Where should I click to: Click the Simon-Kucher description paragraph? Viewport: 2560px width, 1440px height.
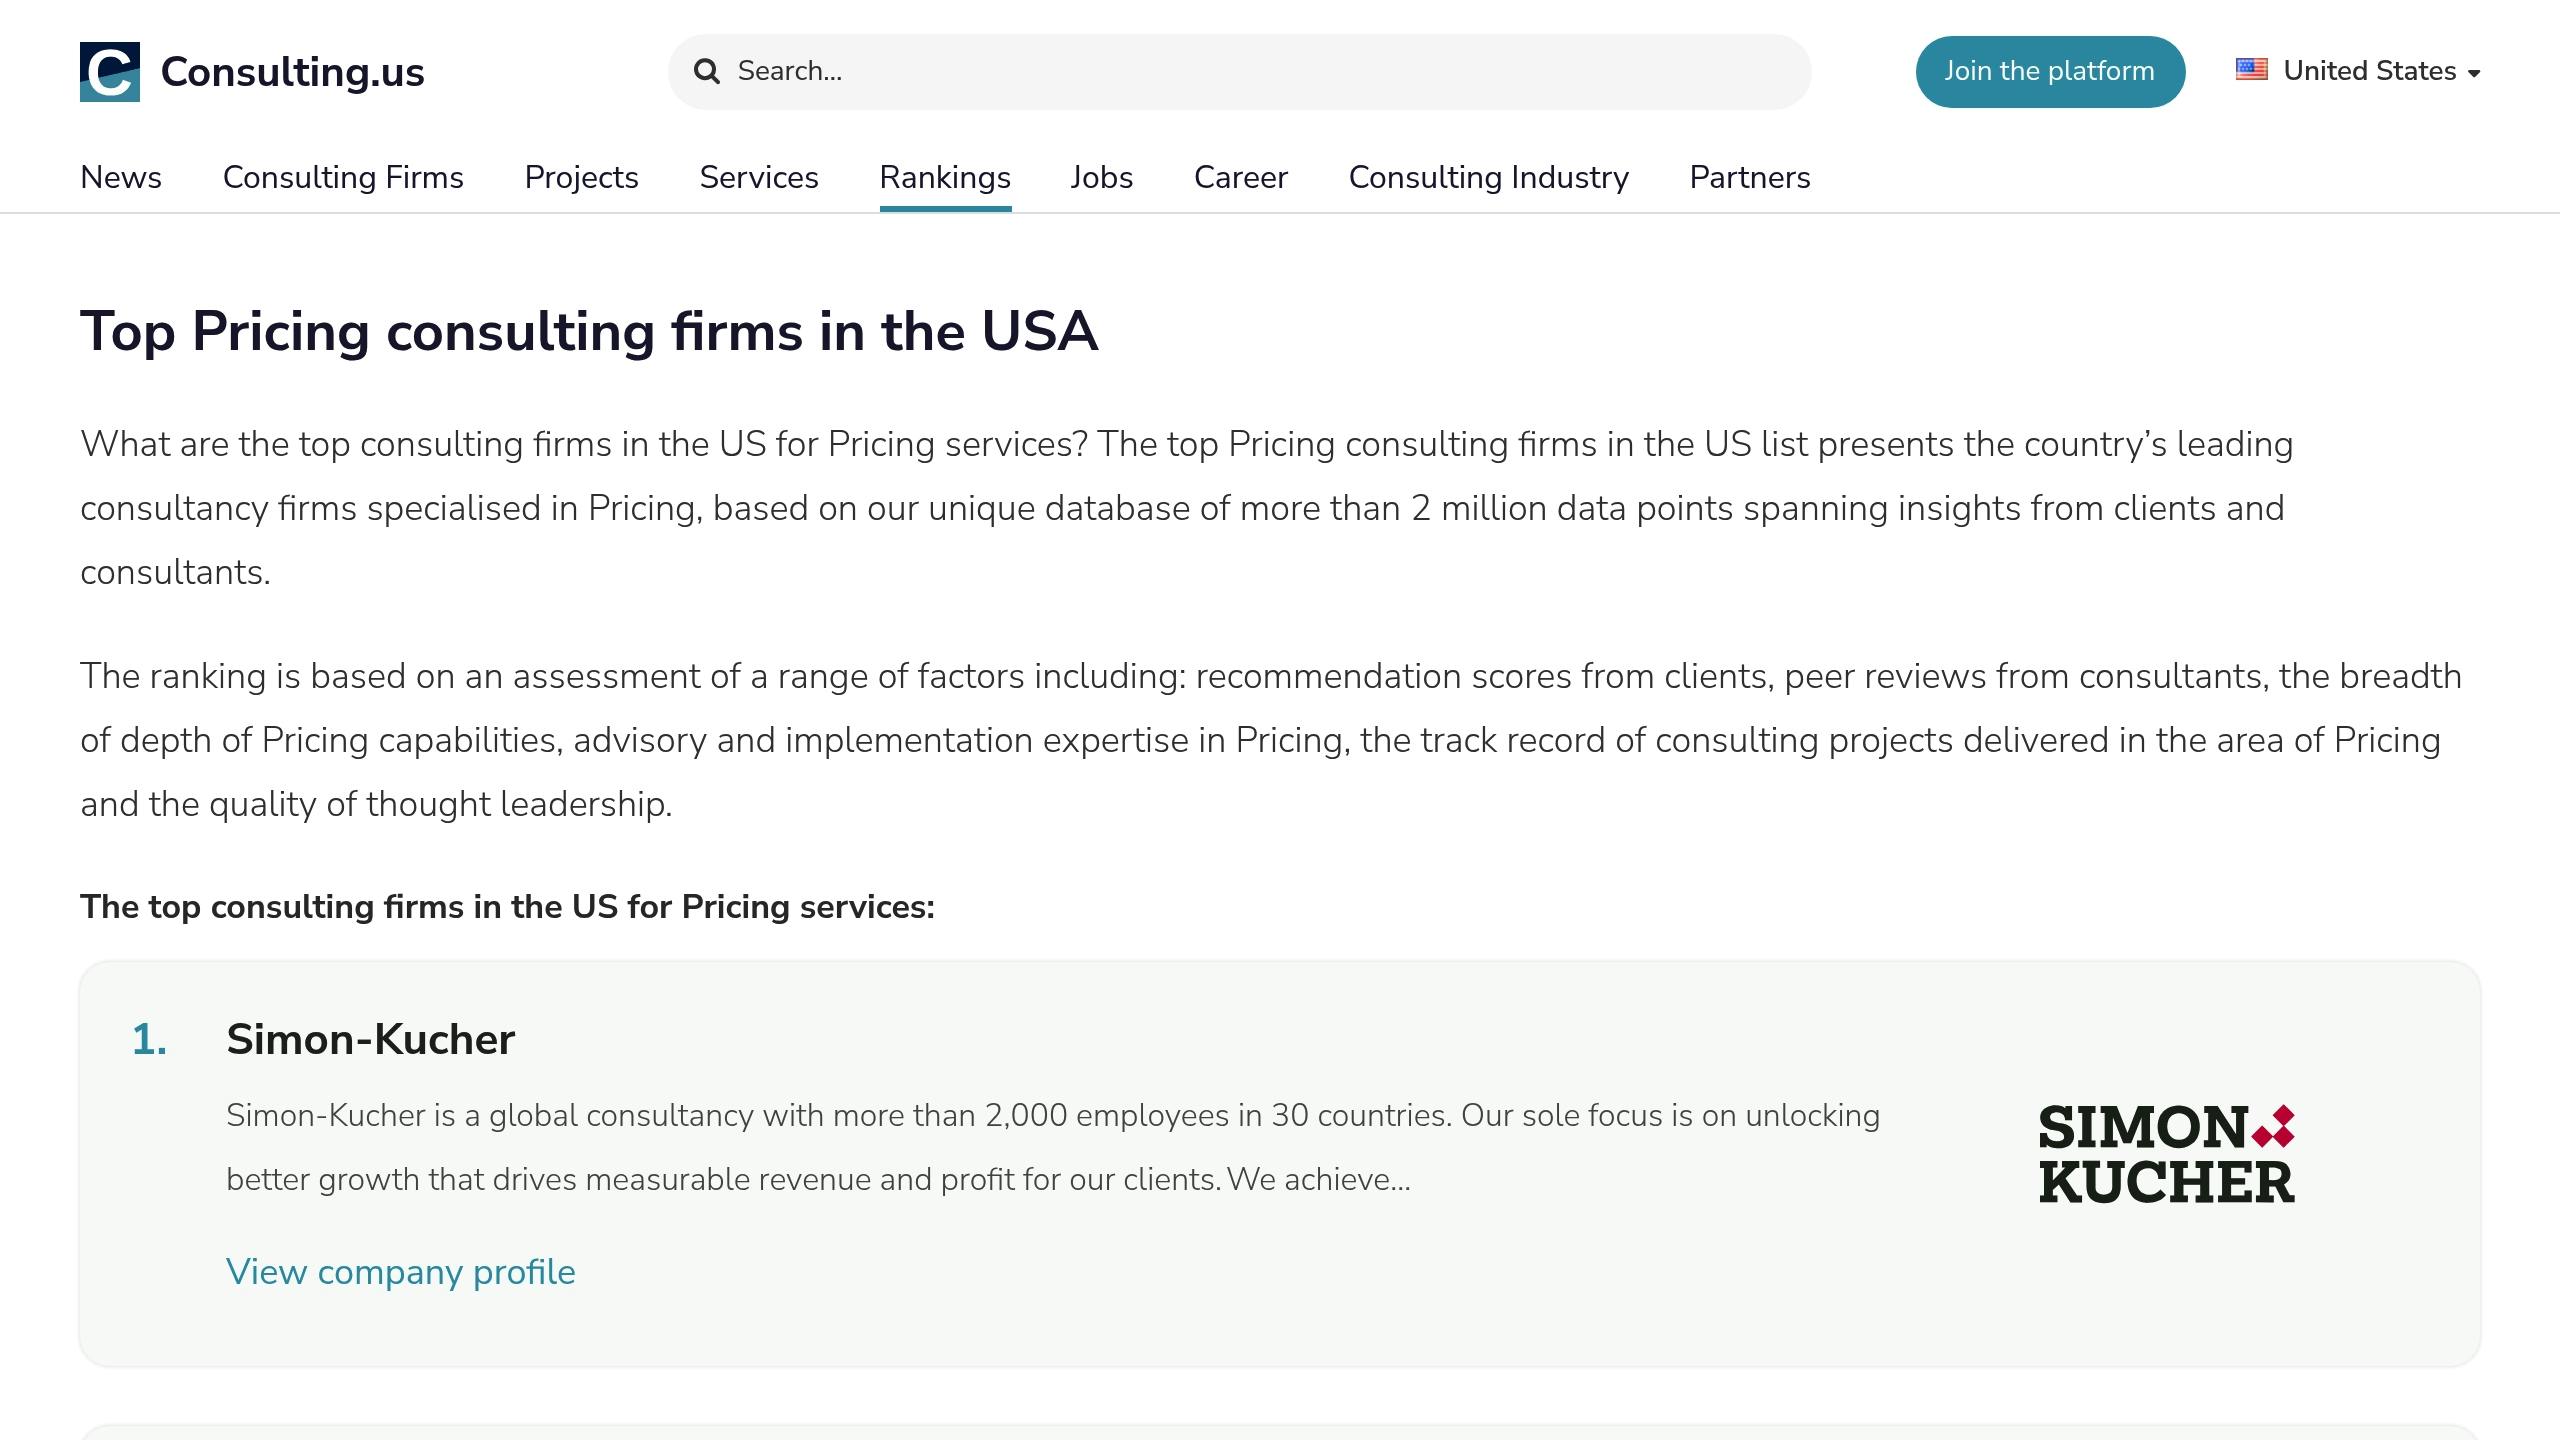point(1053,1147)
